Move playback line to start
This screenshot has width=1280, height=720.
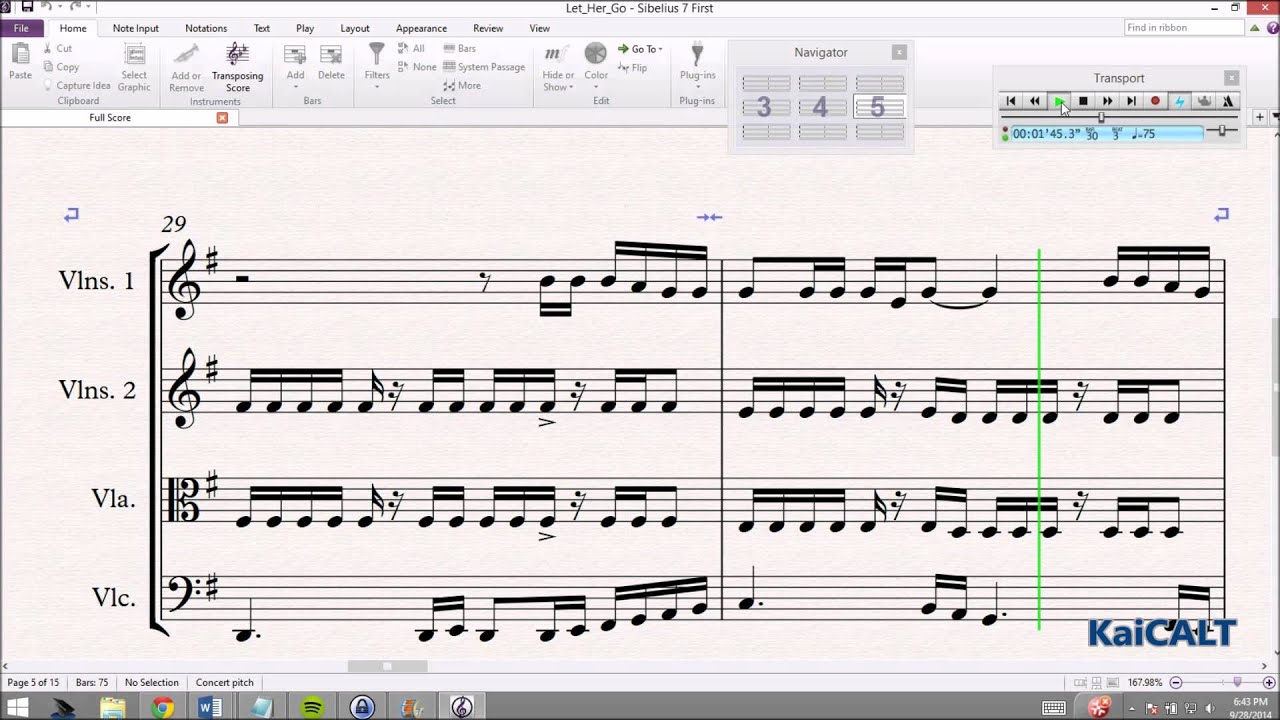tap(1011, 101)
